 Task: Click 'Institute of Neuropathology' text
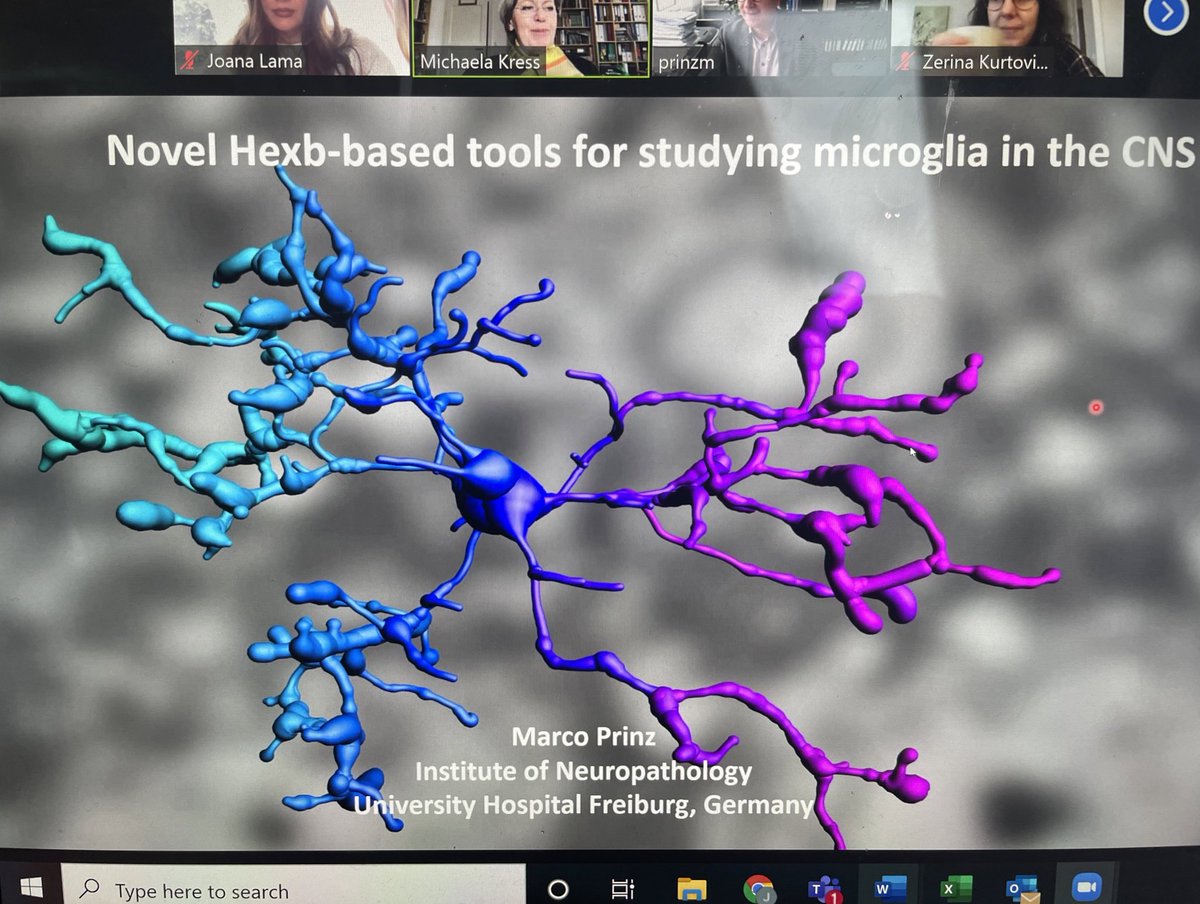(583, 771)
